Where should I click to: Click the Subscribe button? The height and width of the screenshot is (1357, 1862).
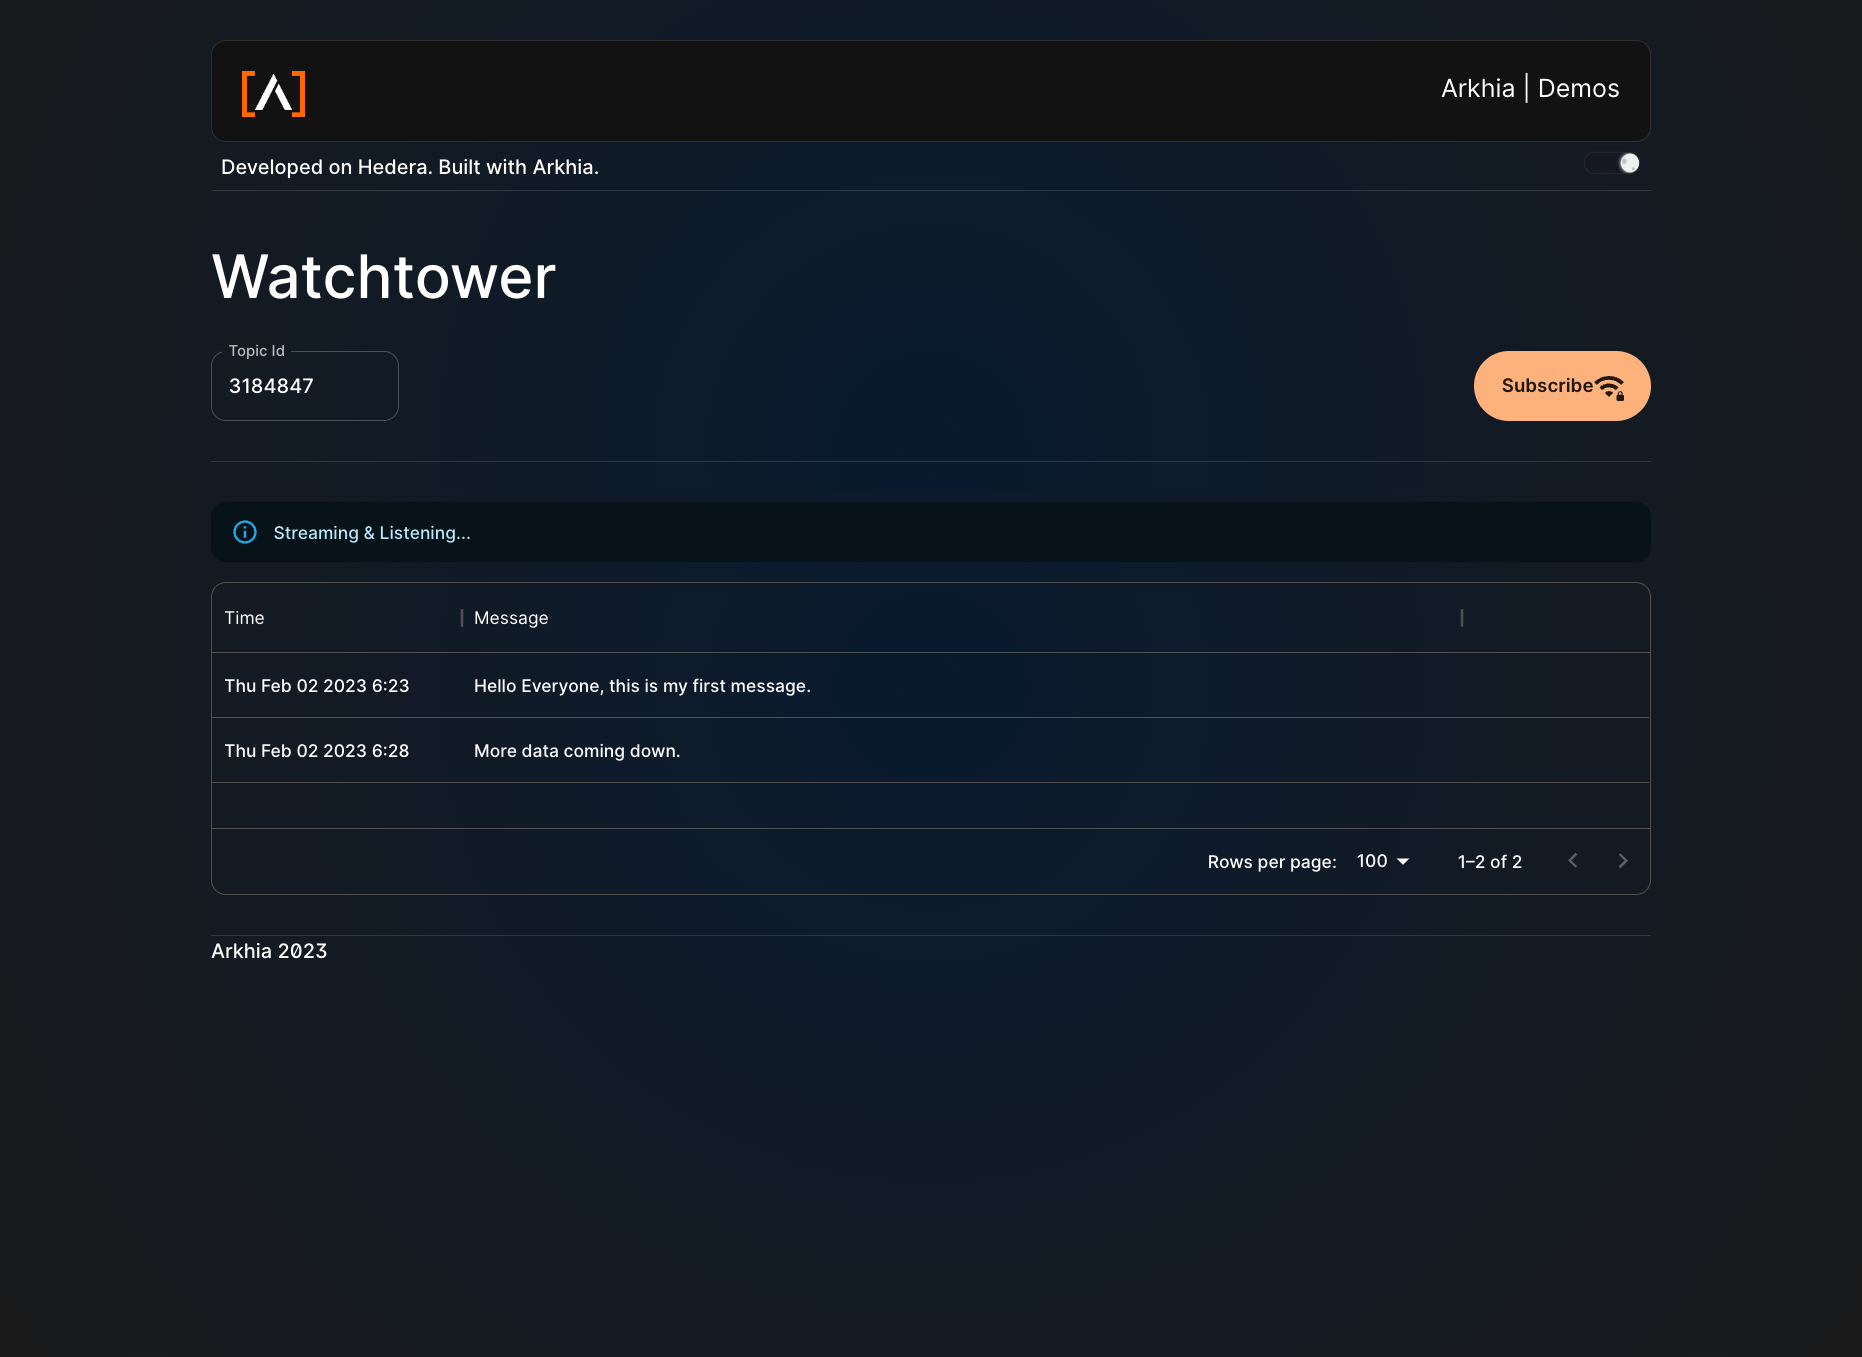pyautogui.click(x=1562, y=386)
